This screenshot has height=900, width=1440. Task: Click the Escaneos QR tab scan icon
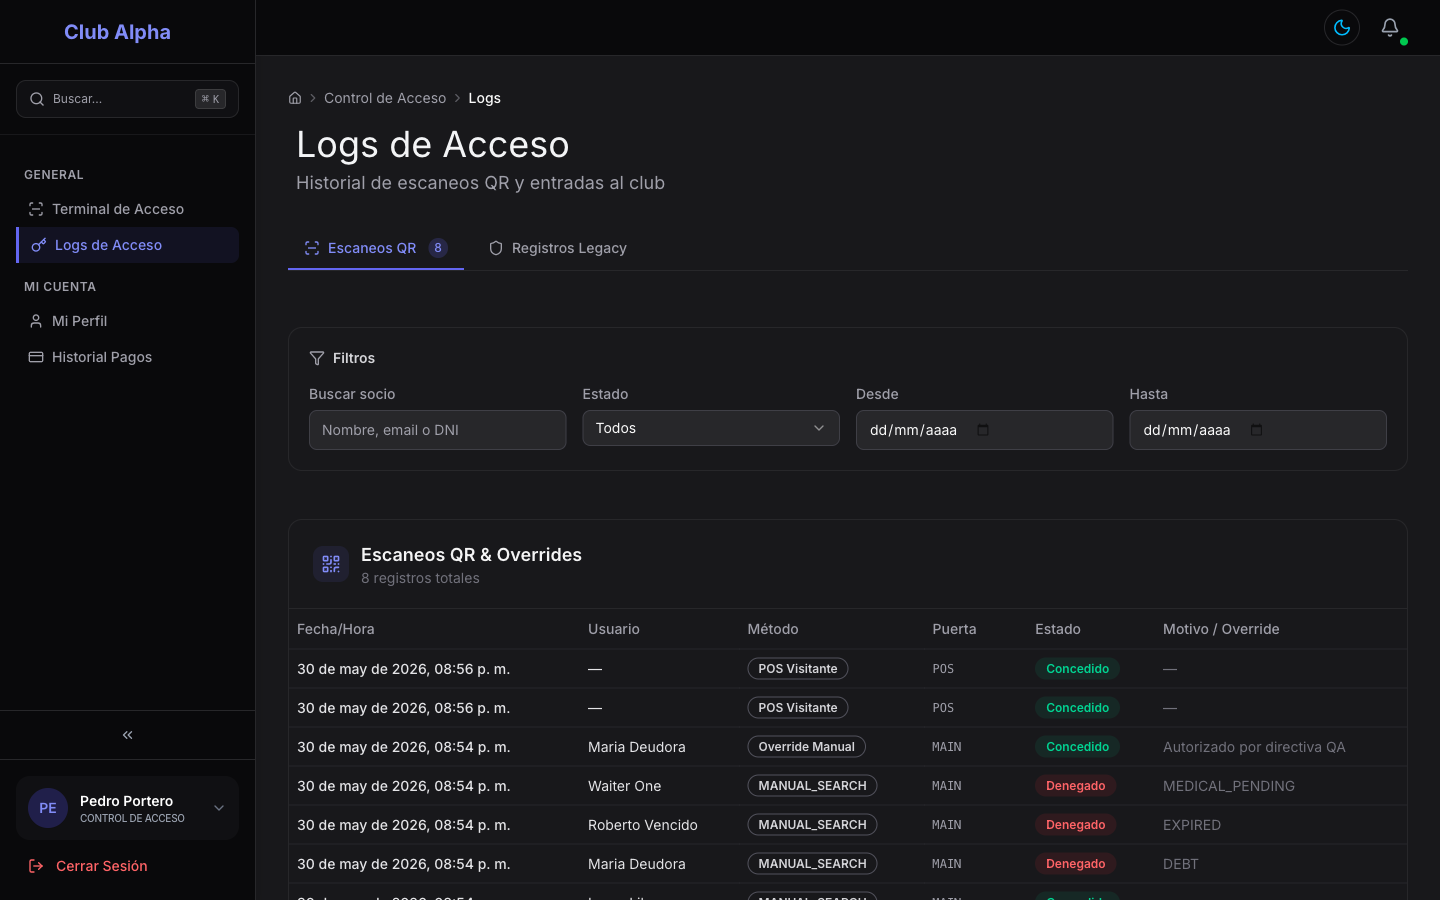[x=312, y=248]
